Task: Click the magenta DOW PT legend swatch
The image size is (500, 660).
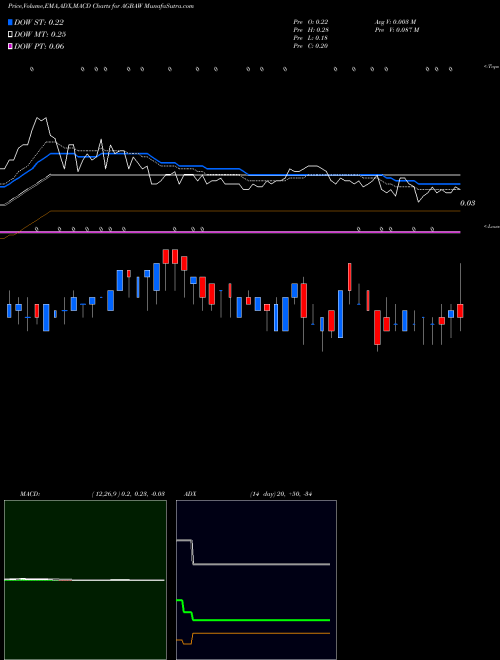Action: [11, 46]
